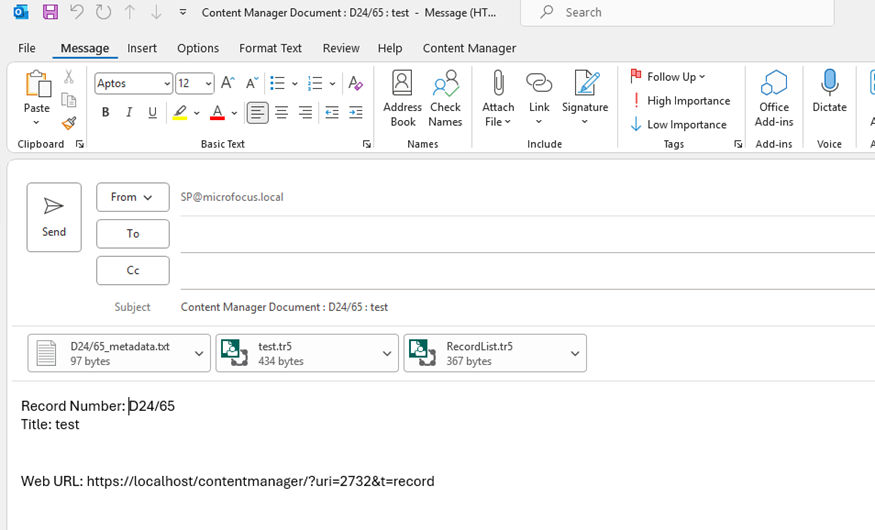The width and height of the screenshot is (875, 530).
Task: Open Tags group dialog launcher
Action: pyautogui.click(x=738, y=144)
